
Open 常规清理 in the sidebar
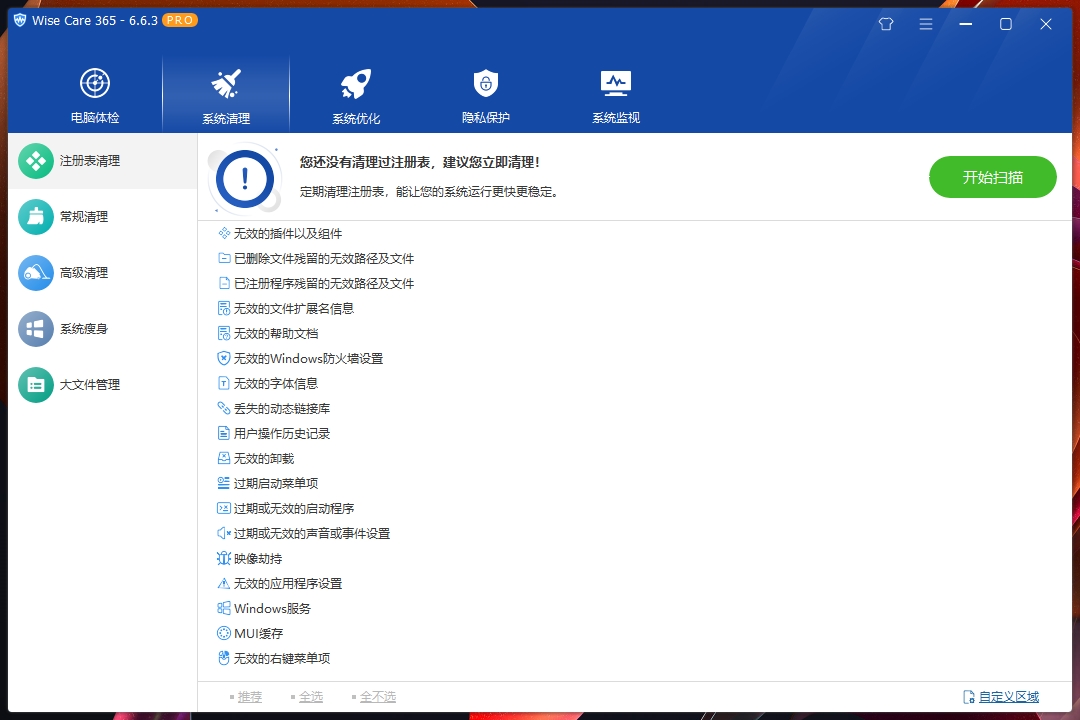point(103,217)
